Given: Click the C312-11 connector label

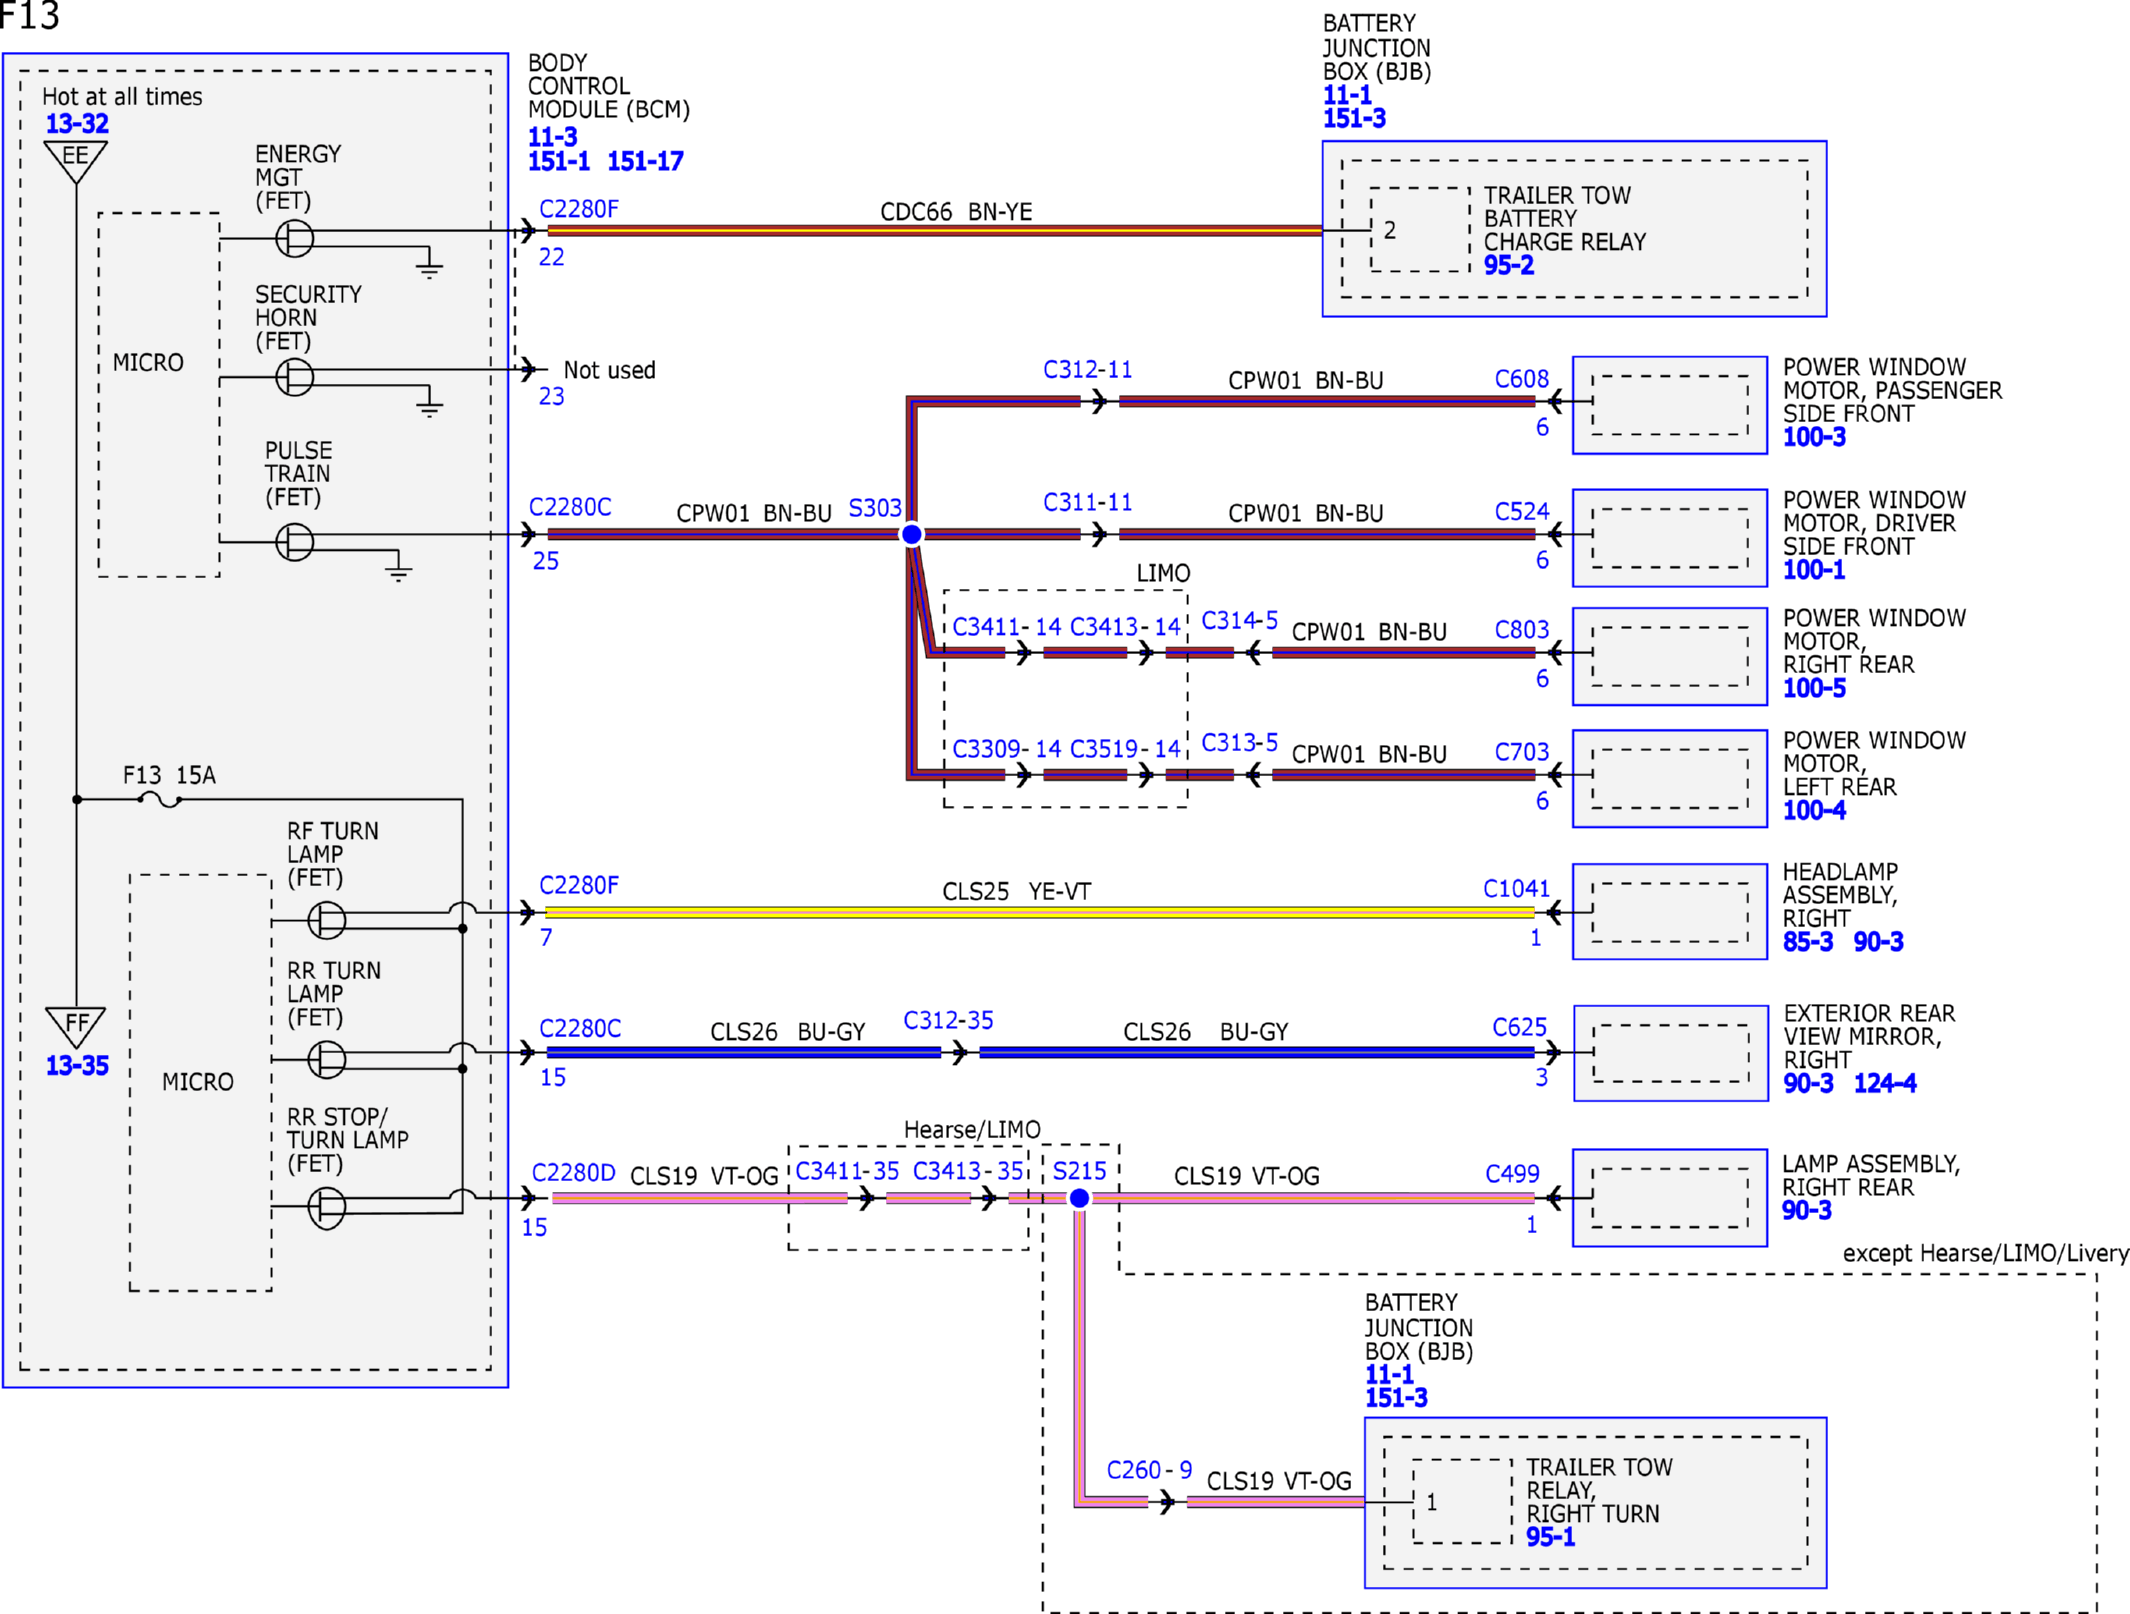Looking at the screenshot, I should 1088,370.
